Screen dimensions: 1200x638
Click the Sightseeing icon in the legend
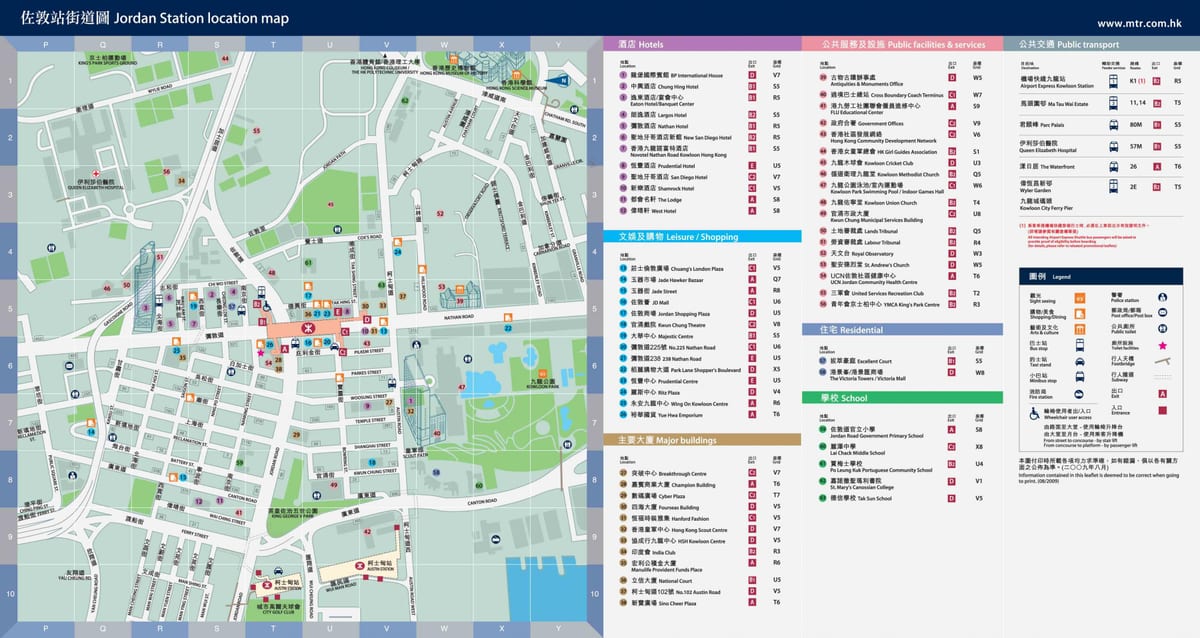tap(1080, 298)
